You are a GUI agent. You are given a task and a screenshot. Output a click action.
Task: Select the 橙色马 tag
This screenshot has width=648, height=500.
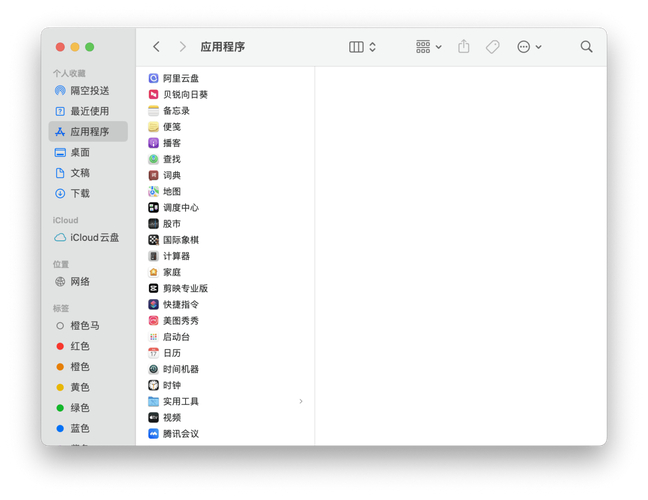coord(88,326)
